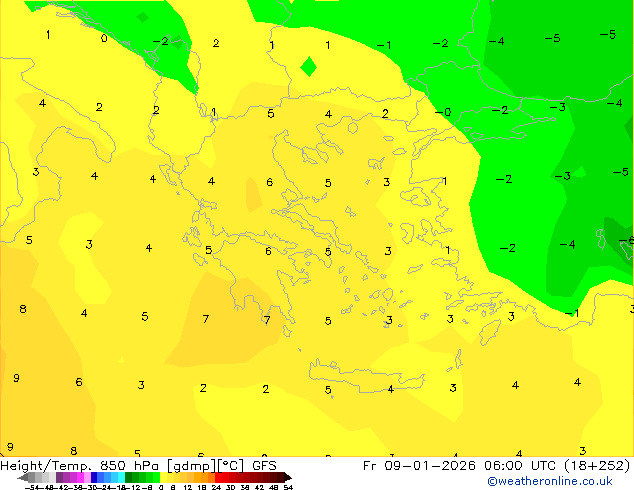
Task: Click the '12' legend scale label
Action: [x=188, y=487]
